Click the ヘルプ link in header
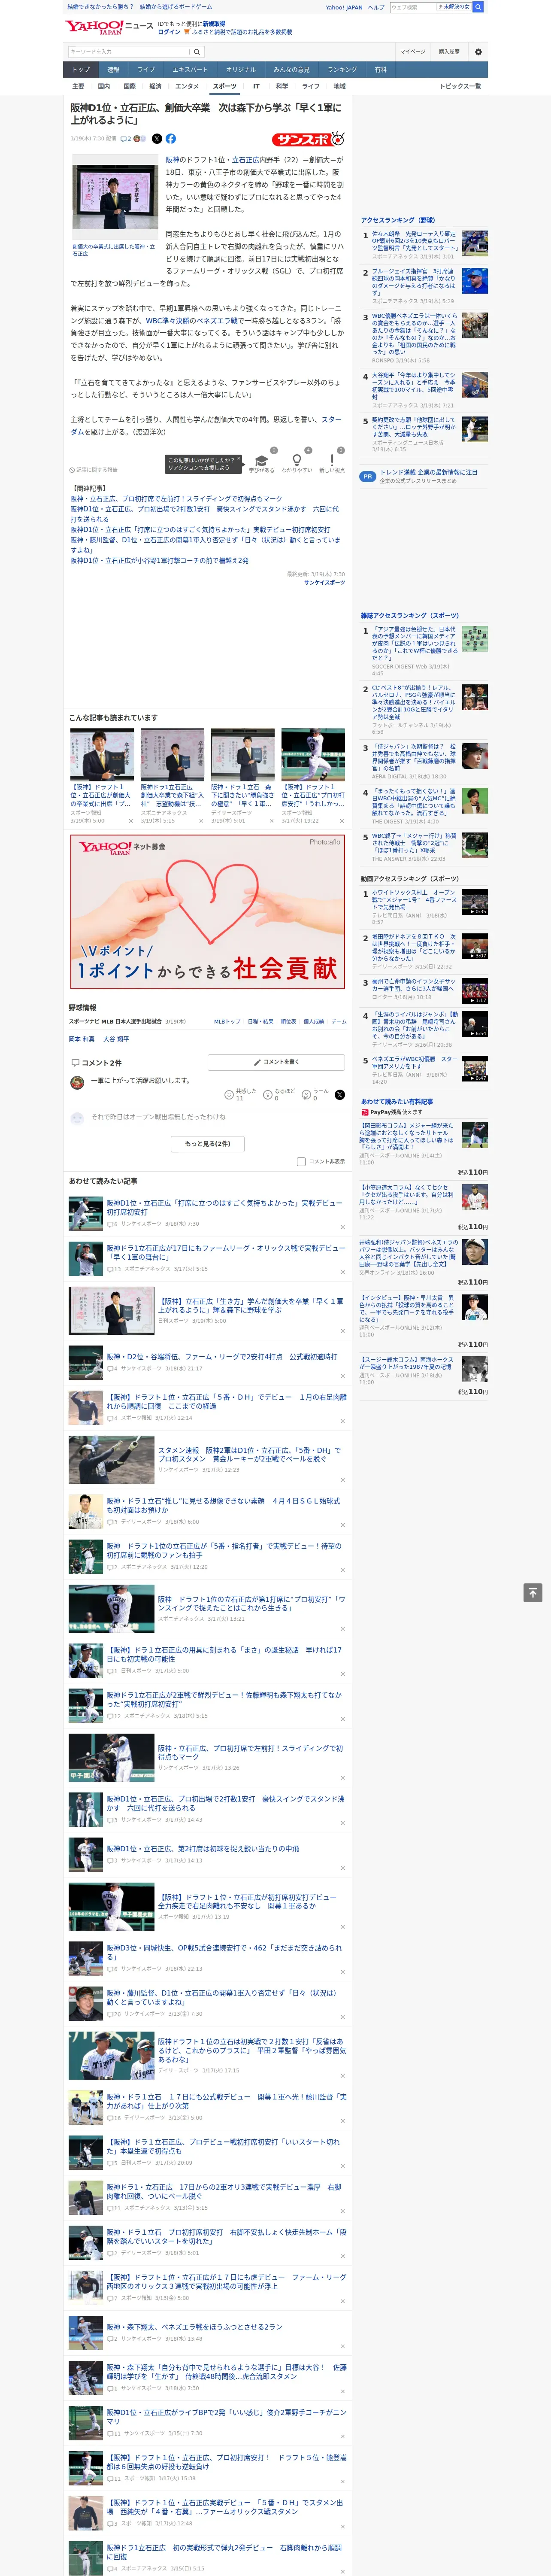The height and width of the screenshot is (2576, 551). pyautogui.click(x=376, y=7)
